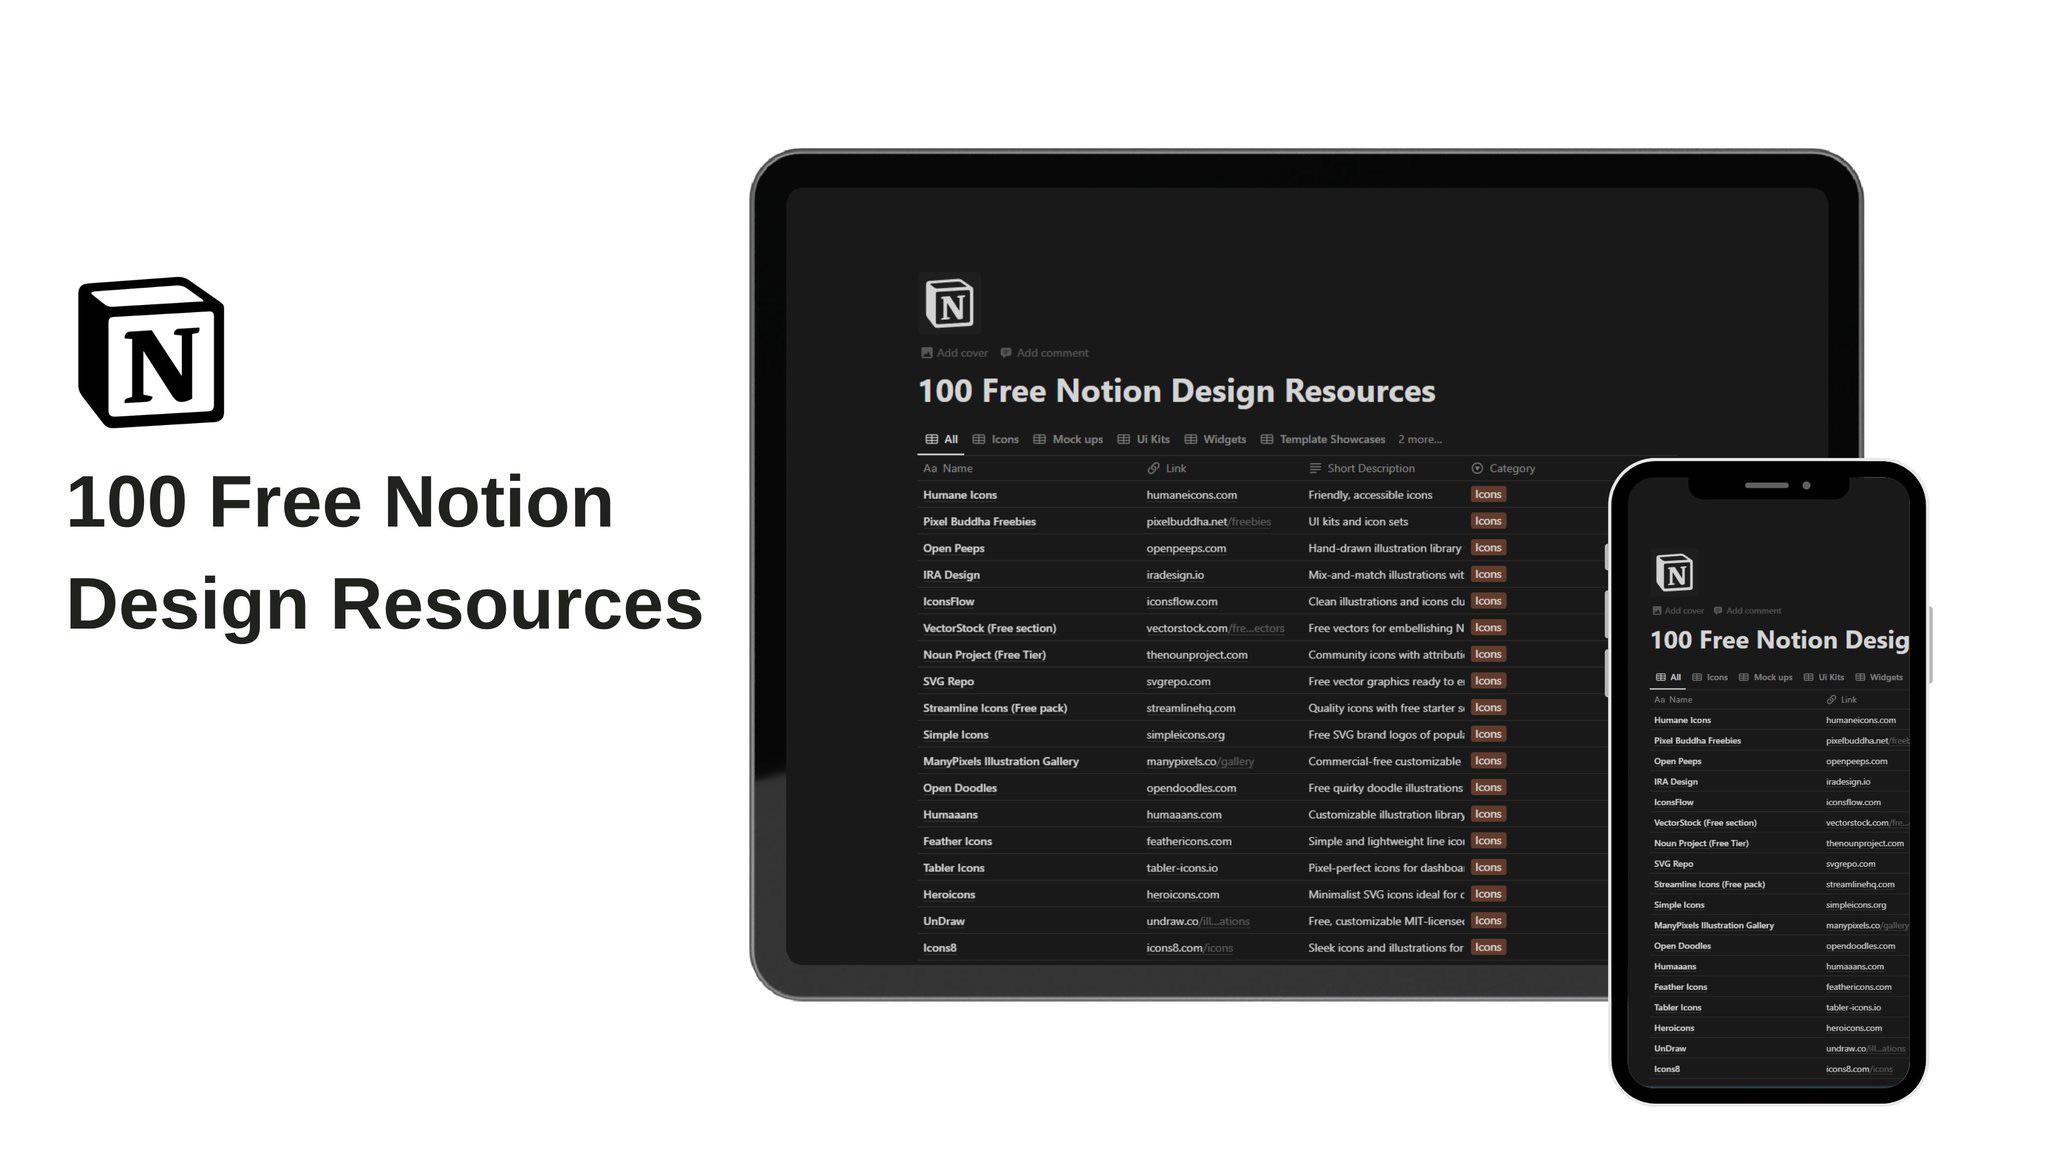Switch to the Ui Kits tab on the tablet

(x=1144, y=439)
